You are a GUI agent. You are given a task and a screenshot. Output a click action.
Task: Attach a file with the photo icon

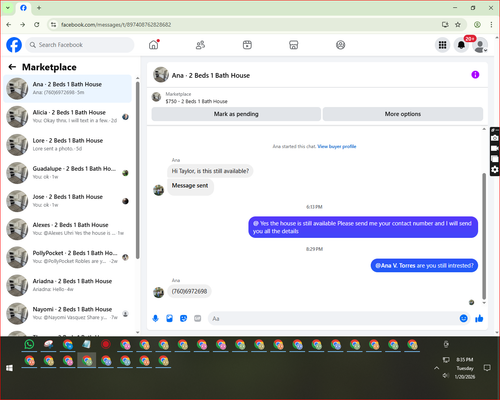point(169,318)
